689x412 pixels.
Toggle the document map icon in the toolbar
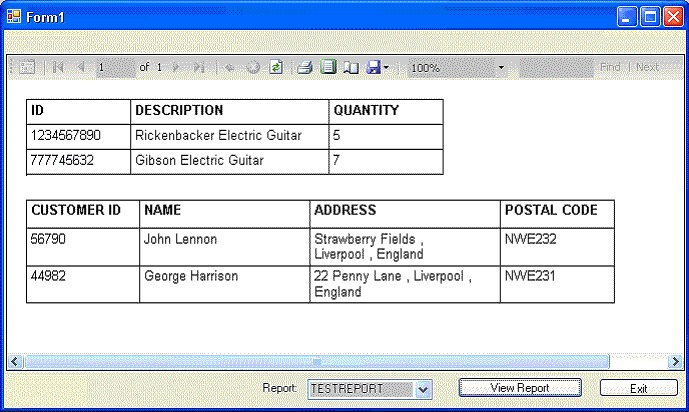pos(26,67)
